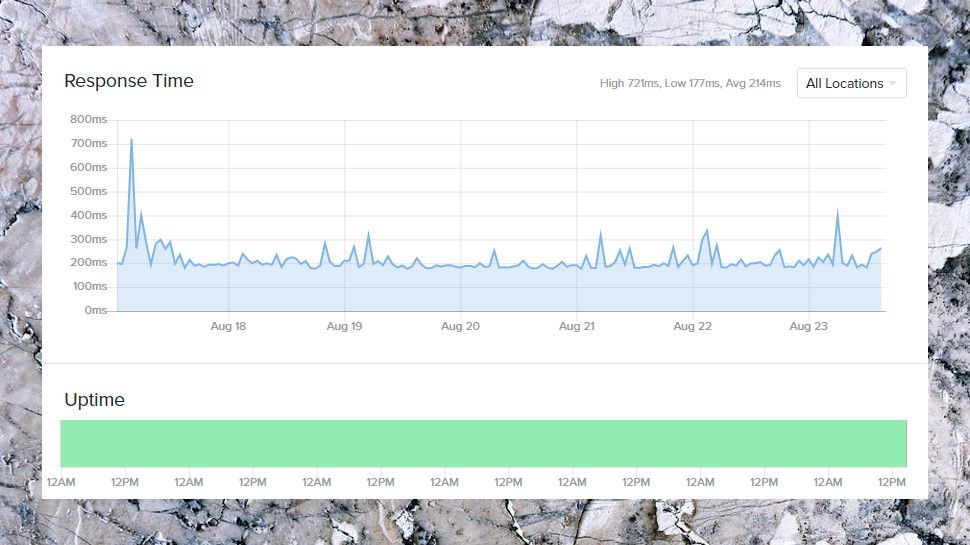Click the High 721ms, Low 177ms summary text

point(659,84)
